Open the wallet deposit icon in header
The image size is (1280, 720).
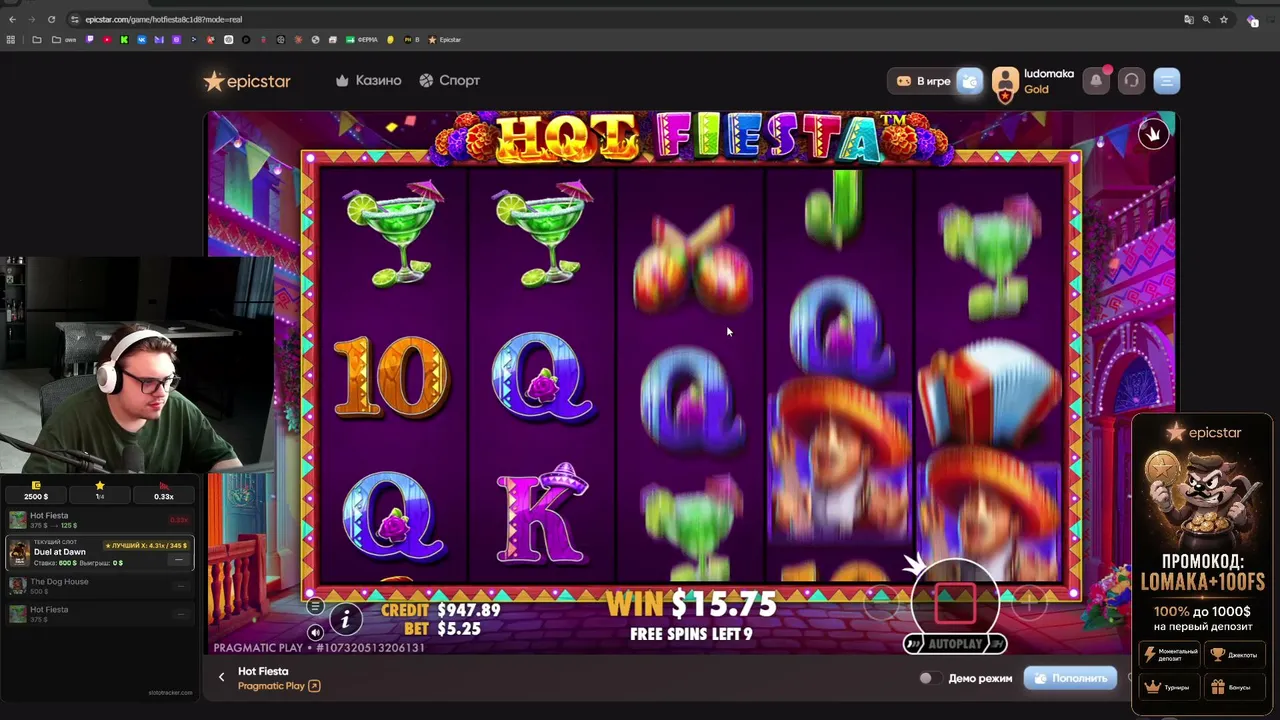pyautogui.click(x=970, y=81)
